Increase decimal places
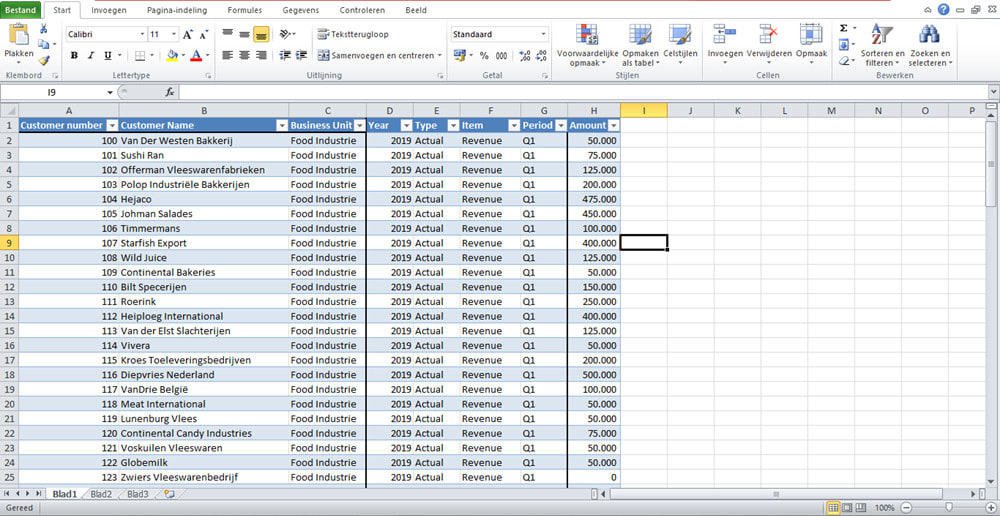Viewport: 1000px width, 516px height. 524,55
